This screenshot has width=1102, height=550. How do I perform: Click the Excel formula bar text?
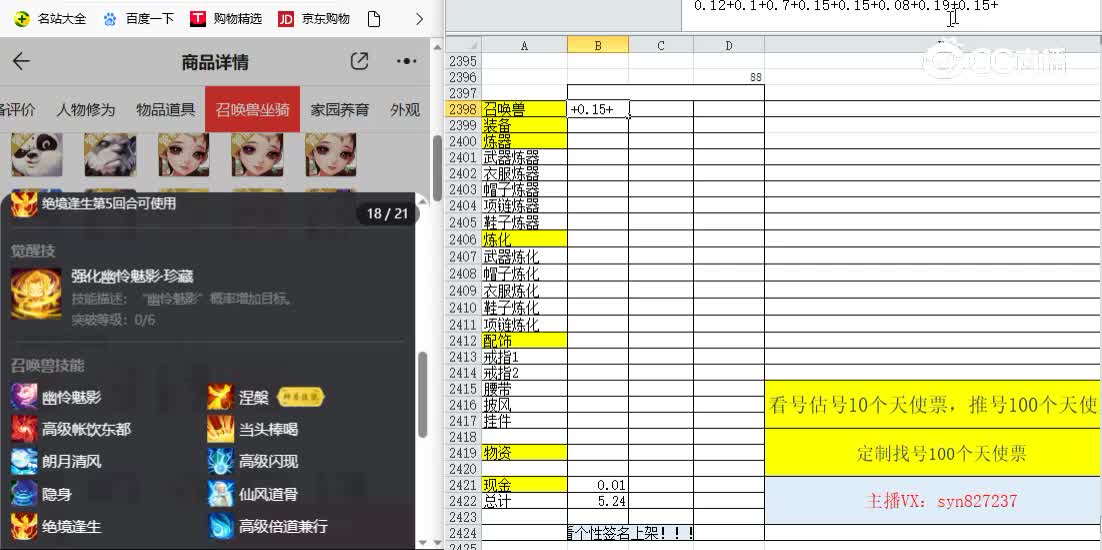(845, 6)
